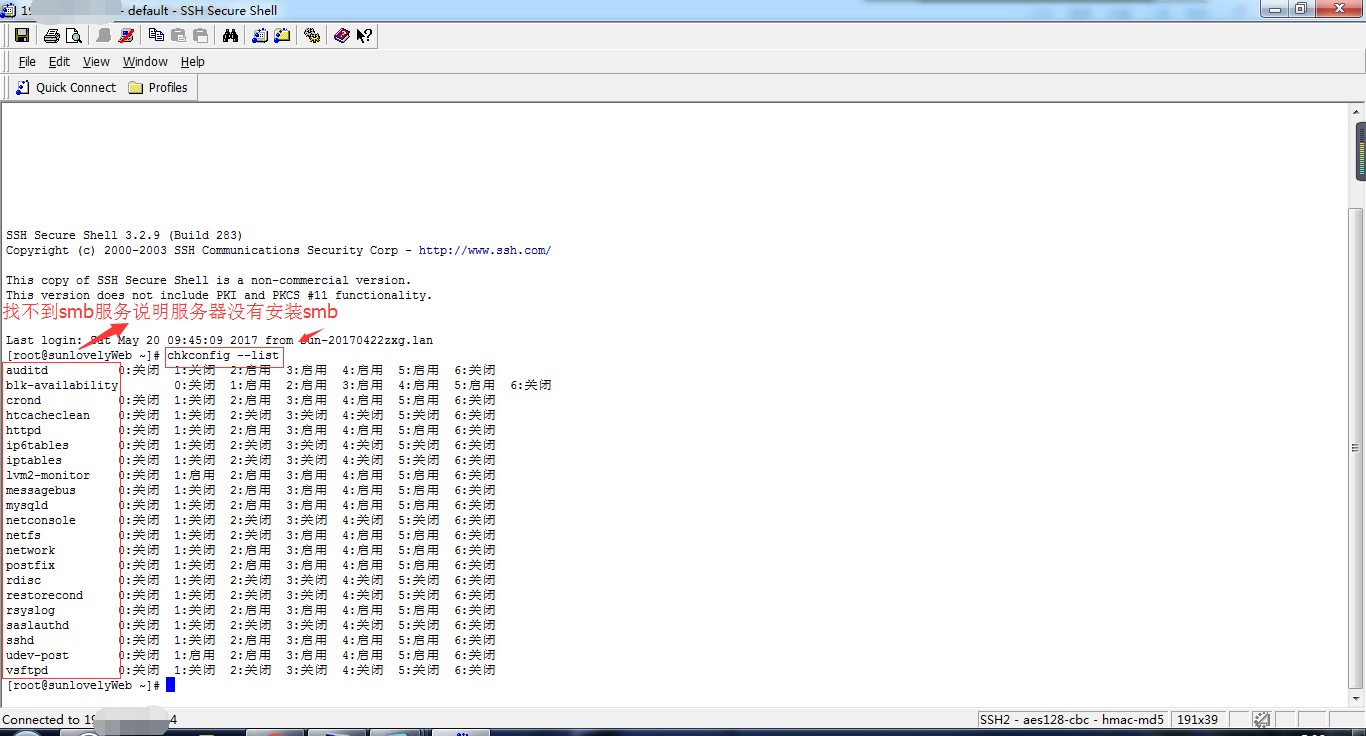The height and width of the screenshot is (736, 1366).
Task: Click the ip6tables service name
Action: [x=38, y=445]
